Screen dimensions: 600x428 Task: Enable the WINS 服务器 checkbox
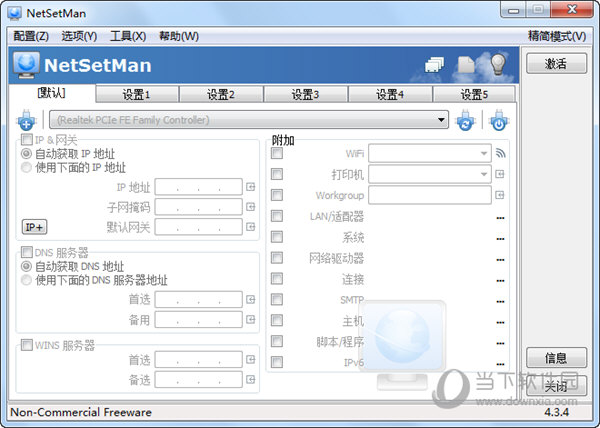tap(27, 345)
